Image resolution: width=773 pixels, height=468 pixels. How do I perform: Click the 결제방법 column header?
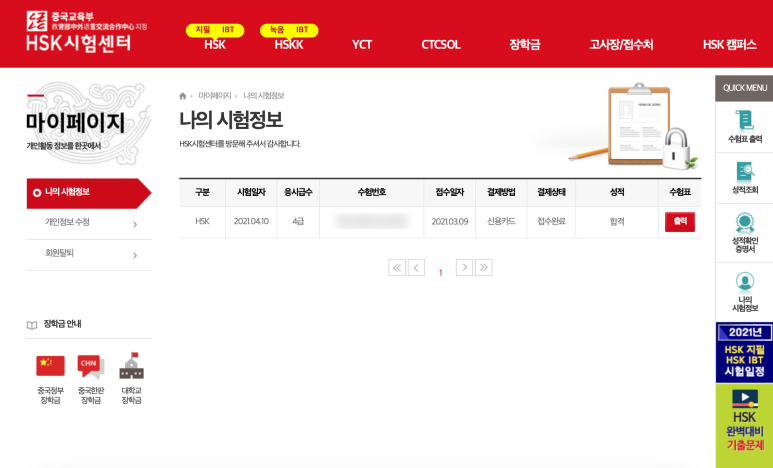coord(501,193)
